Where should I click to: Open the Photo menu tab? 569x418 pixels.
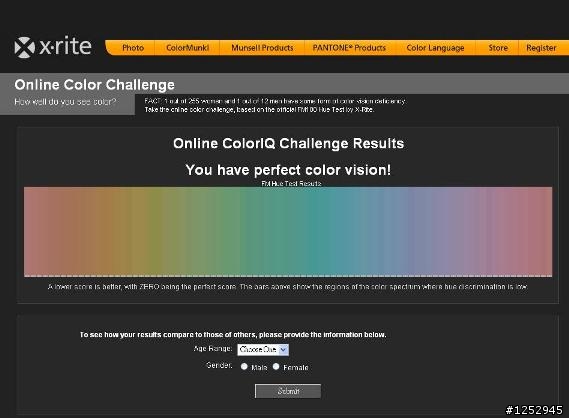click(x=133, y=48)
